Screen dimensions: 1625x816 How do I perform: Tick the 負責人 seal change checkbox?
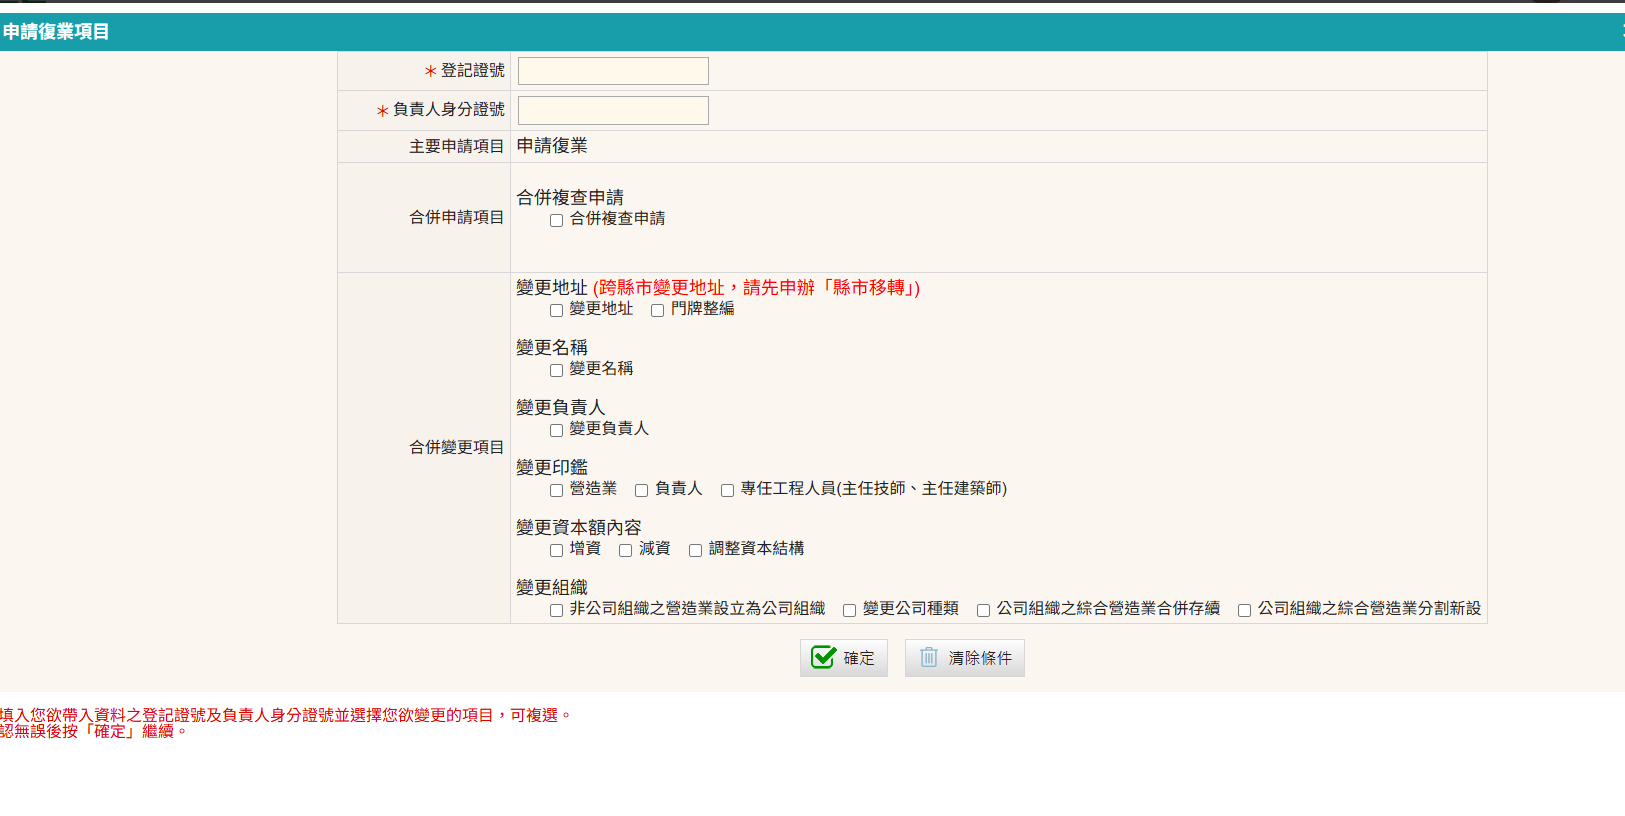(641, 491)
